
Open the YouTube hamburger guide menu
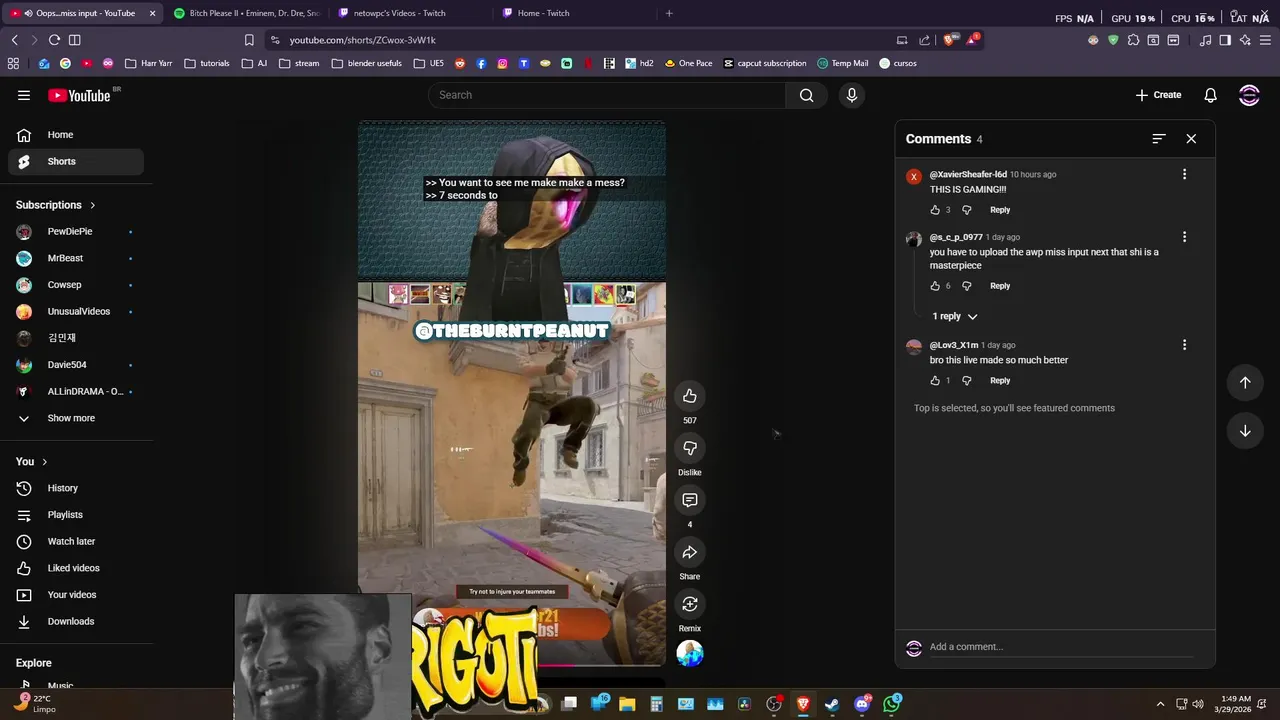(x=24, y=95)
